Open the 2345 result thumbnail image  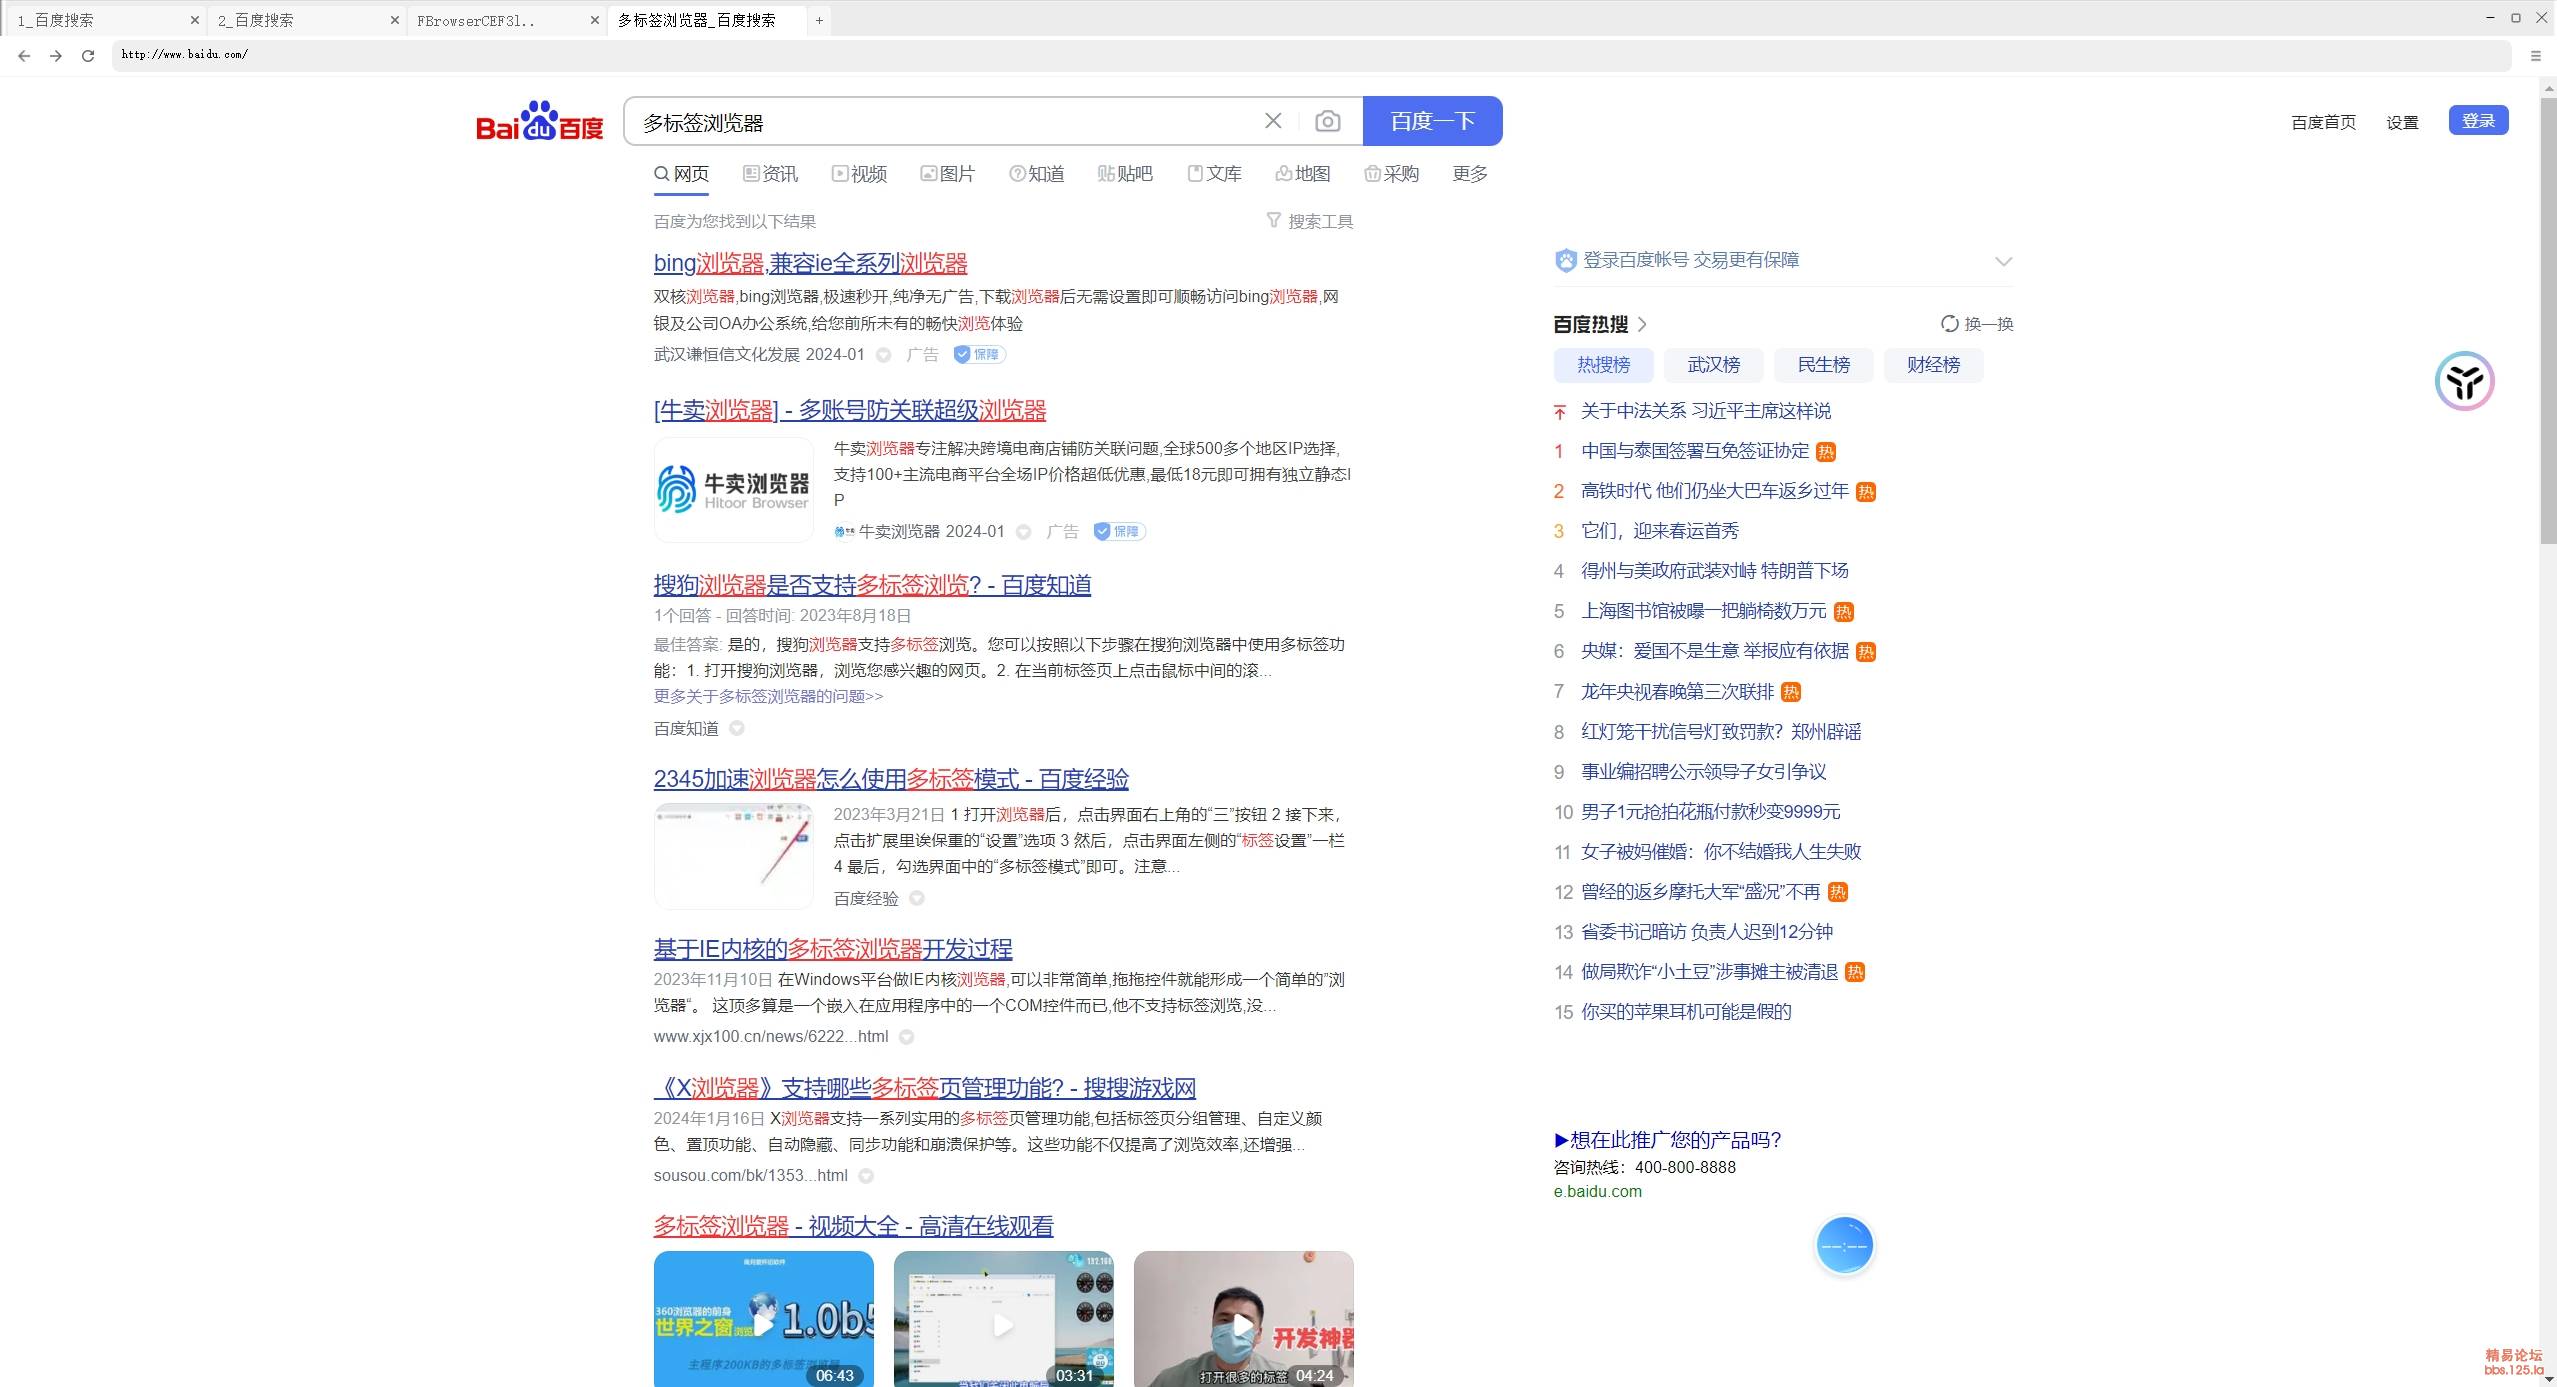click(x=734, y=856)
